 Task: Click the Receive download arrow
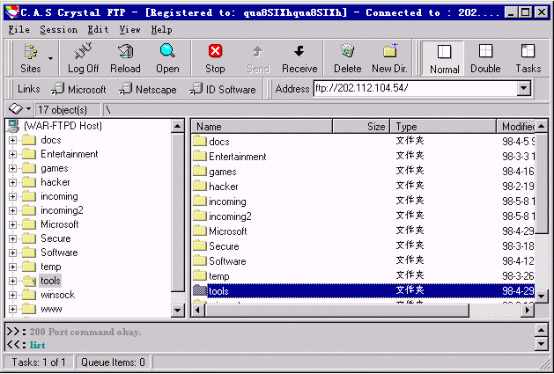pos(299,51)
